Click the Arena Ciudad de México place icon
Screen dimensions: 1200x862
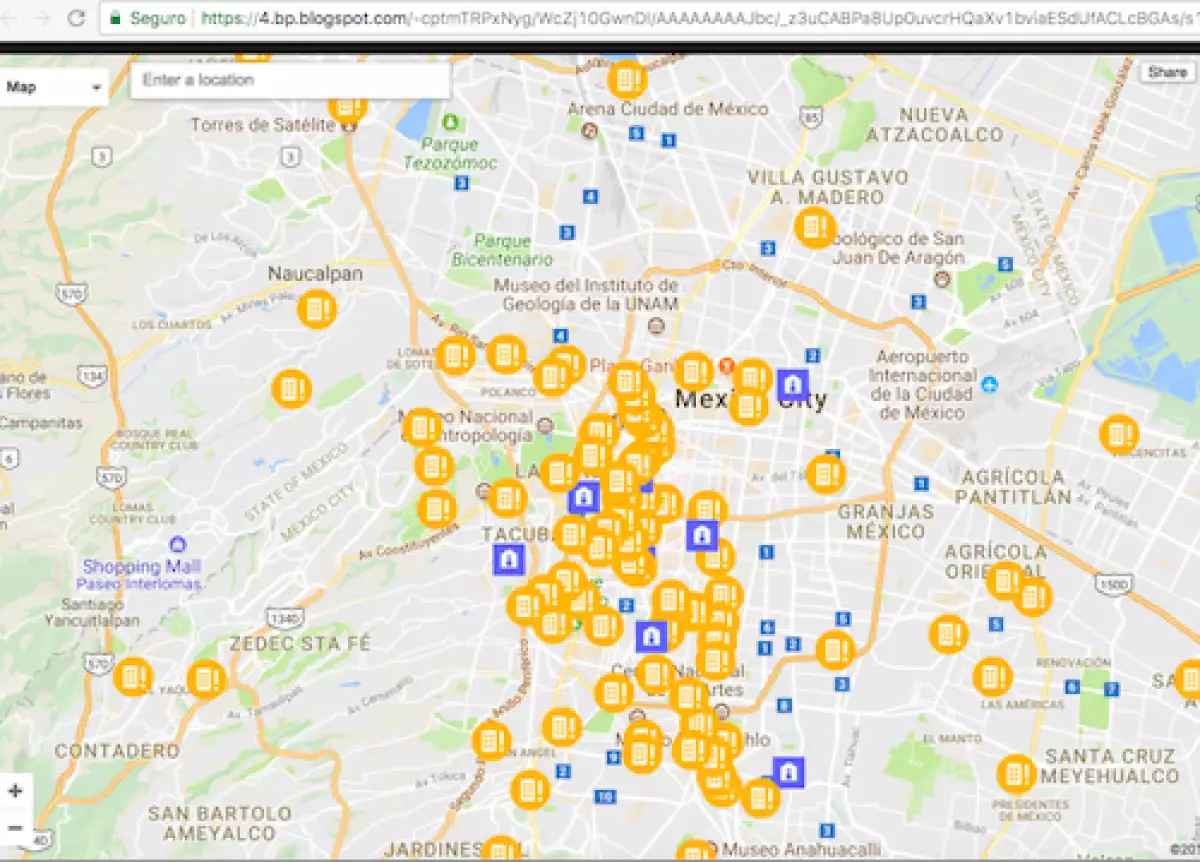click(x=590, y=130)
